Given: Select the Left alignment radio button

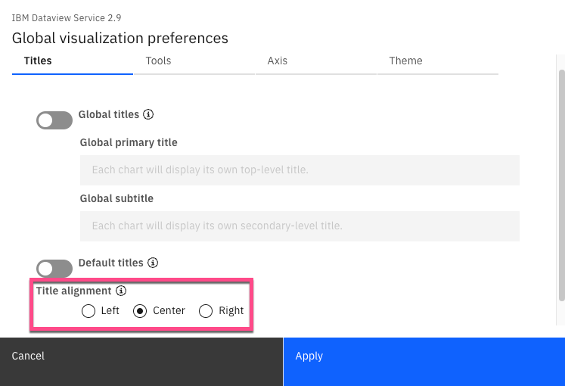Looking at the screenshot, I should [88, 311].
